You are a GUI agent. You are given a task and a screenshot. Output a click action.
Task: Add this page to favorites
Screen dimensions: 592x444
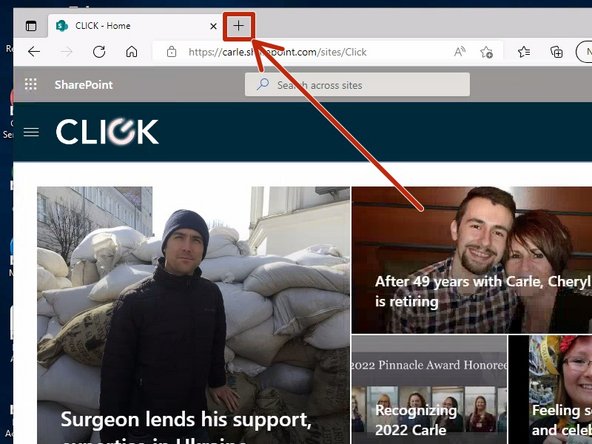pos(486,52)
